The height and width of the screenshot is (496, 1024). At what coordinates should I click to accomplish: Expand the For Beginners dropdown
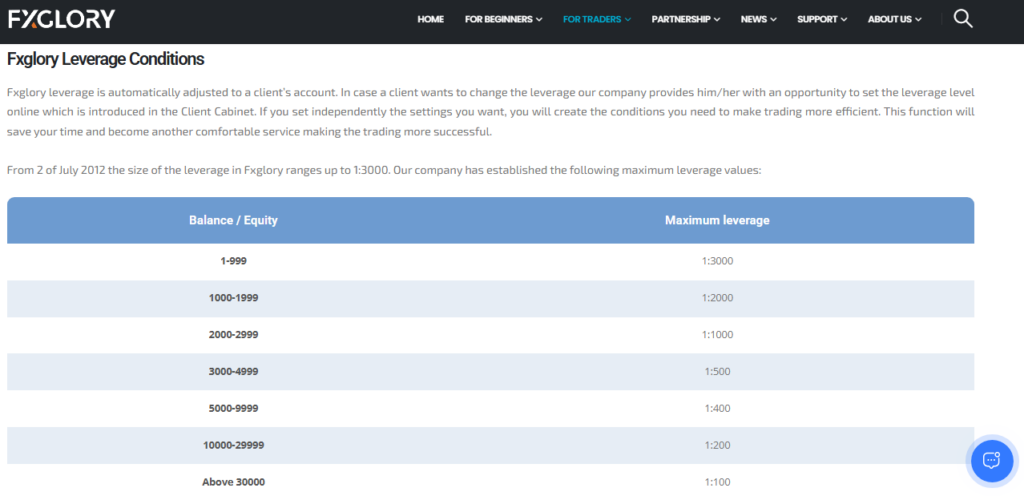pyautogui.click(x=503, y=19)
